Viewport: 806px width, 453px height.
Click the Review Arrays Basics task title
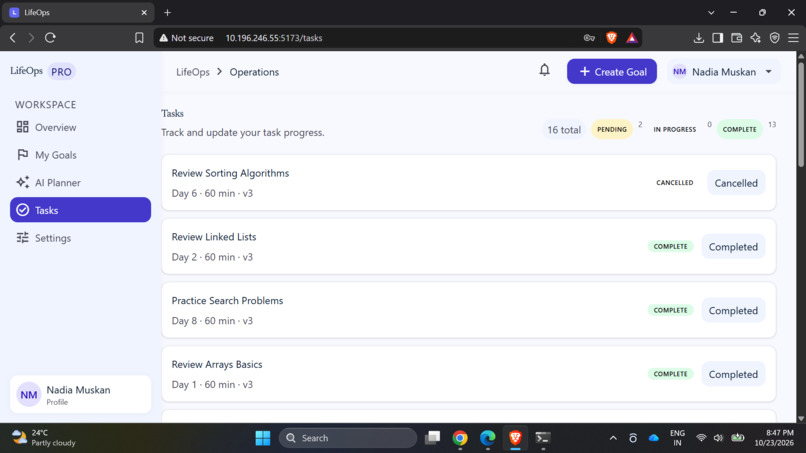tap(217, 365)
